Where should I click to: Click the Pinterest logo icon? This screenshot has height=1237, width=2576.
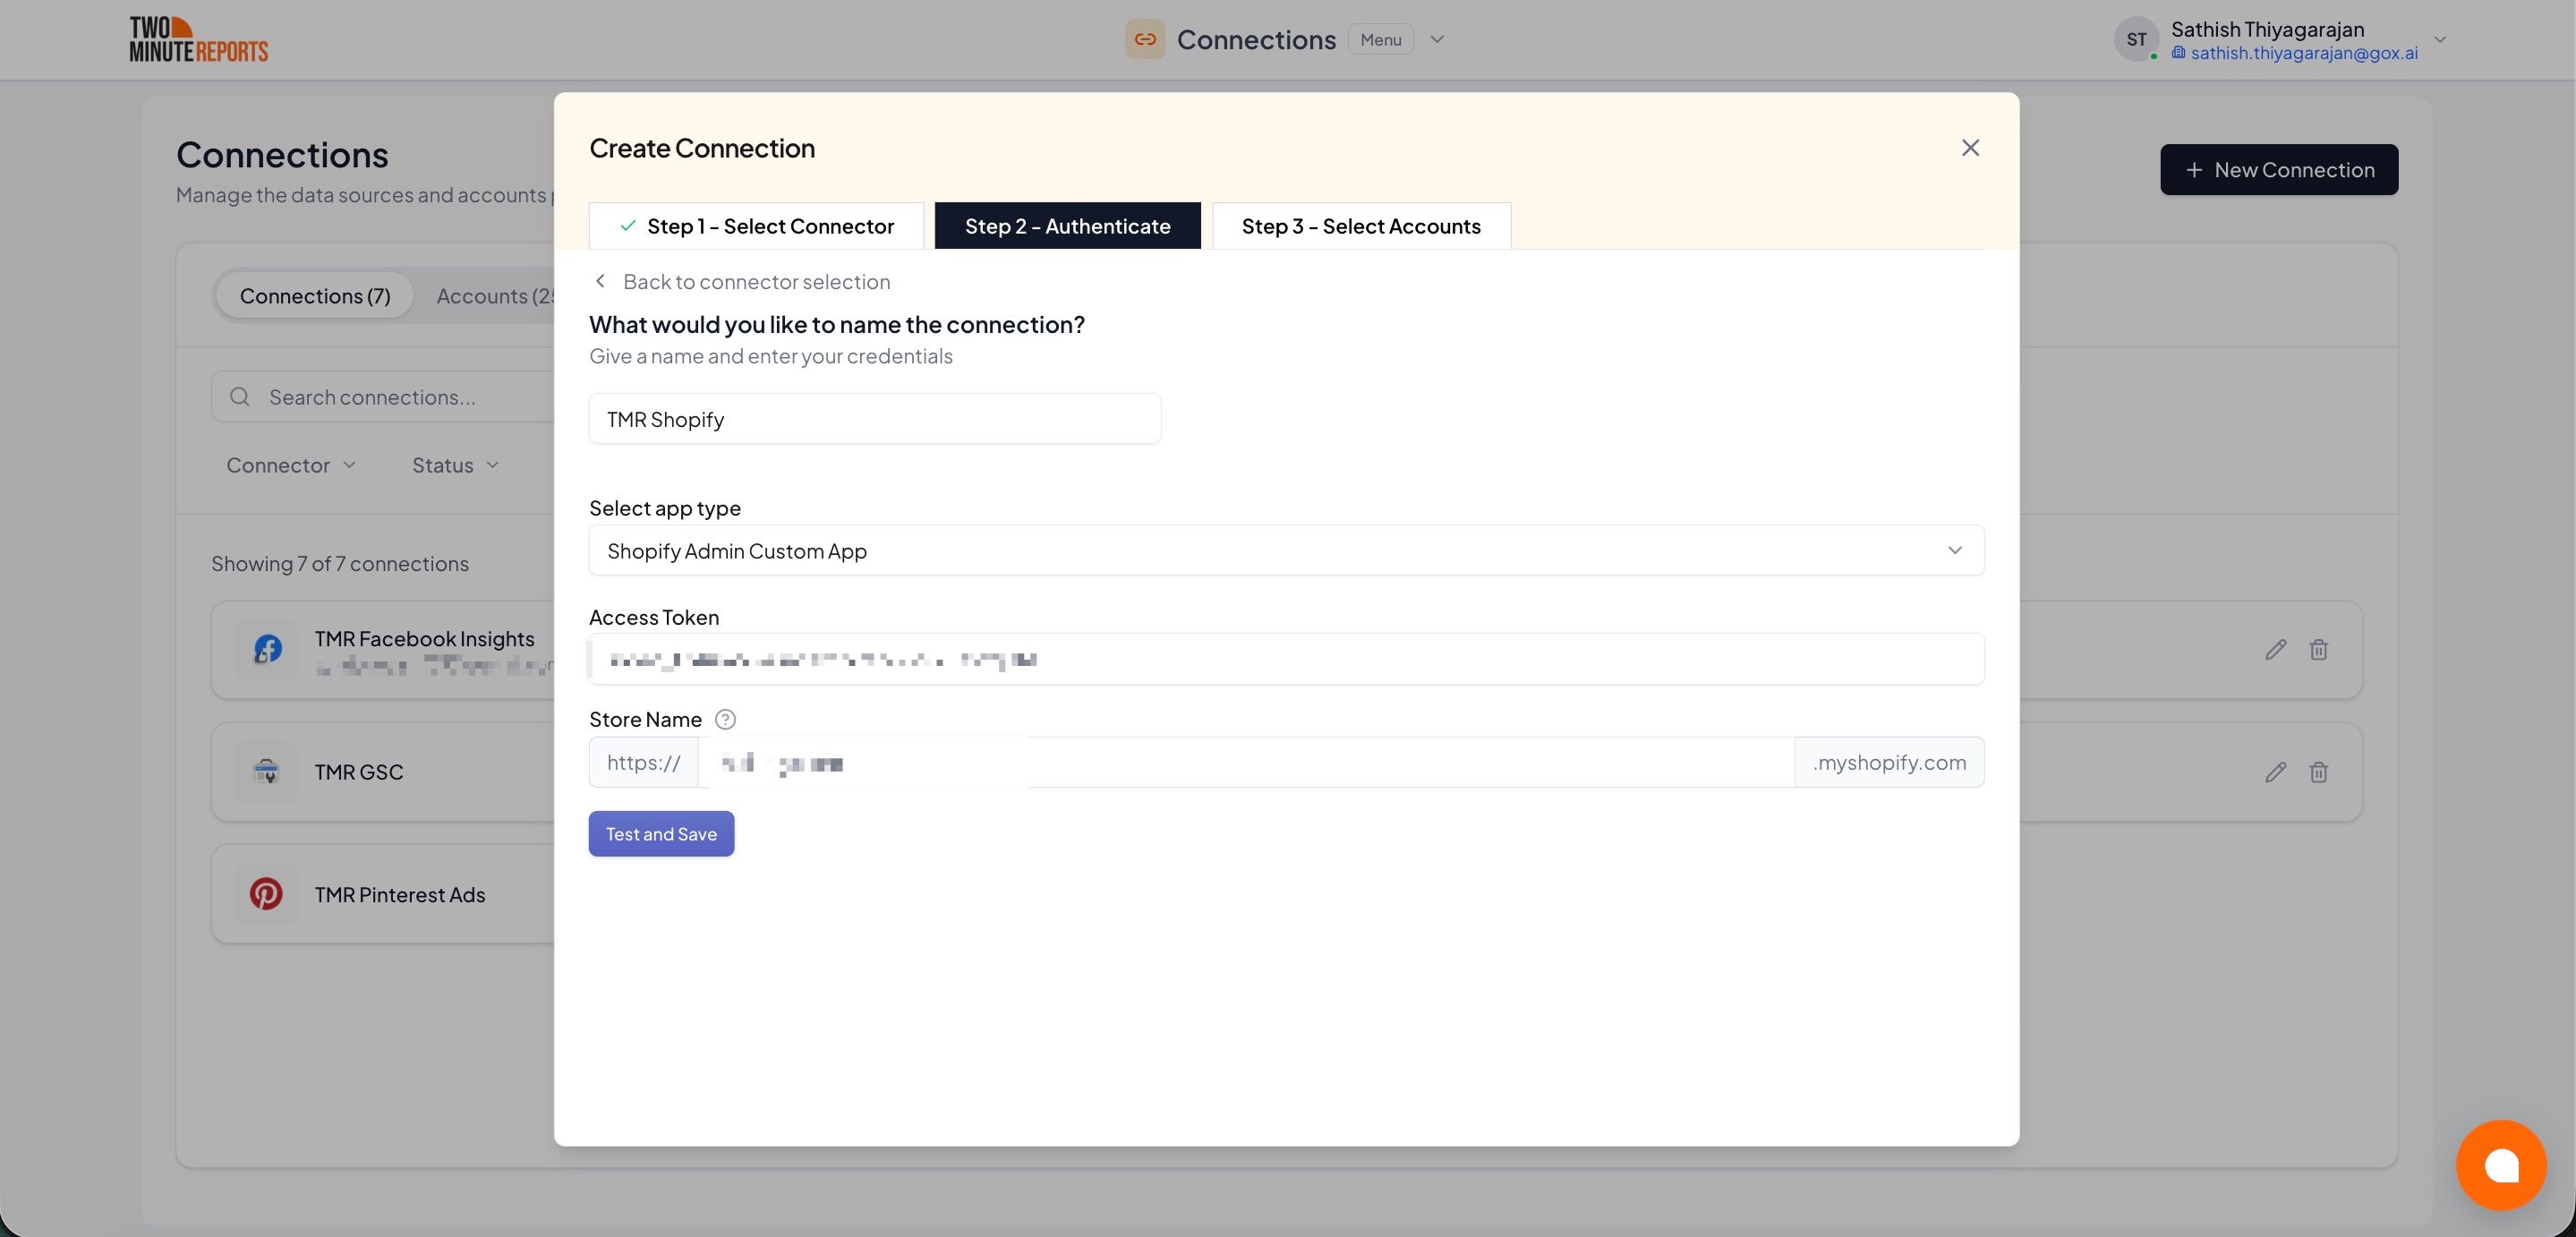(266, 894)
